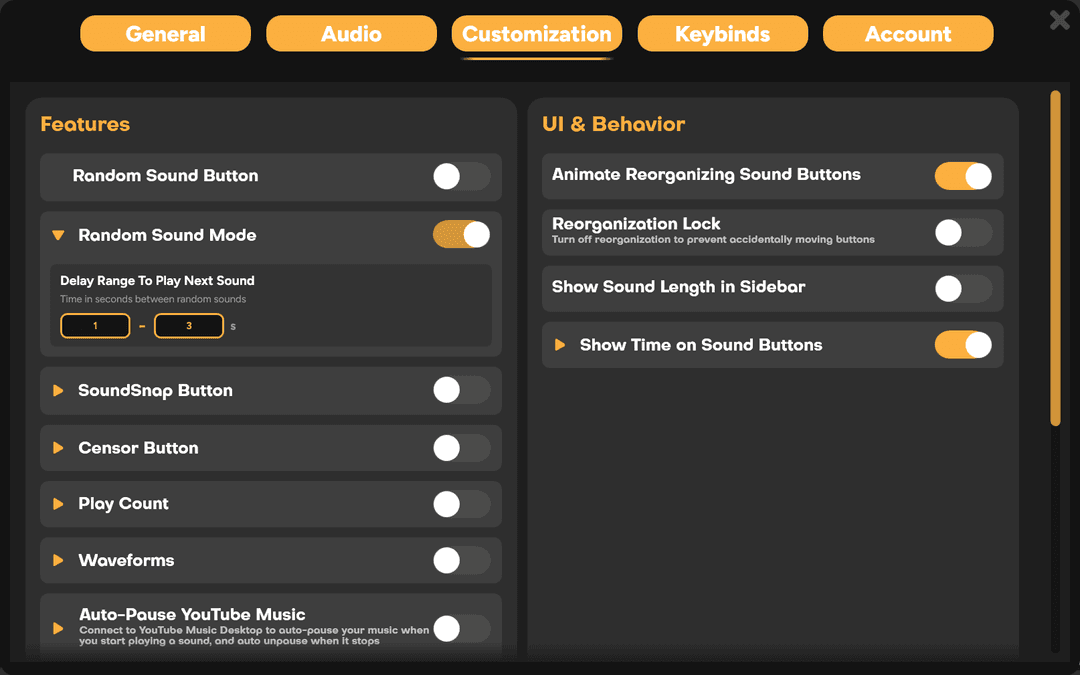Turn on Play Count
The width and height of the screenshot is (1080, 675).
click(x=461, y=503)
